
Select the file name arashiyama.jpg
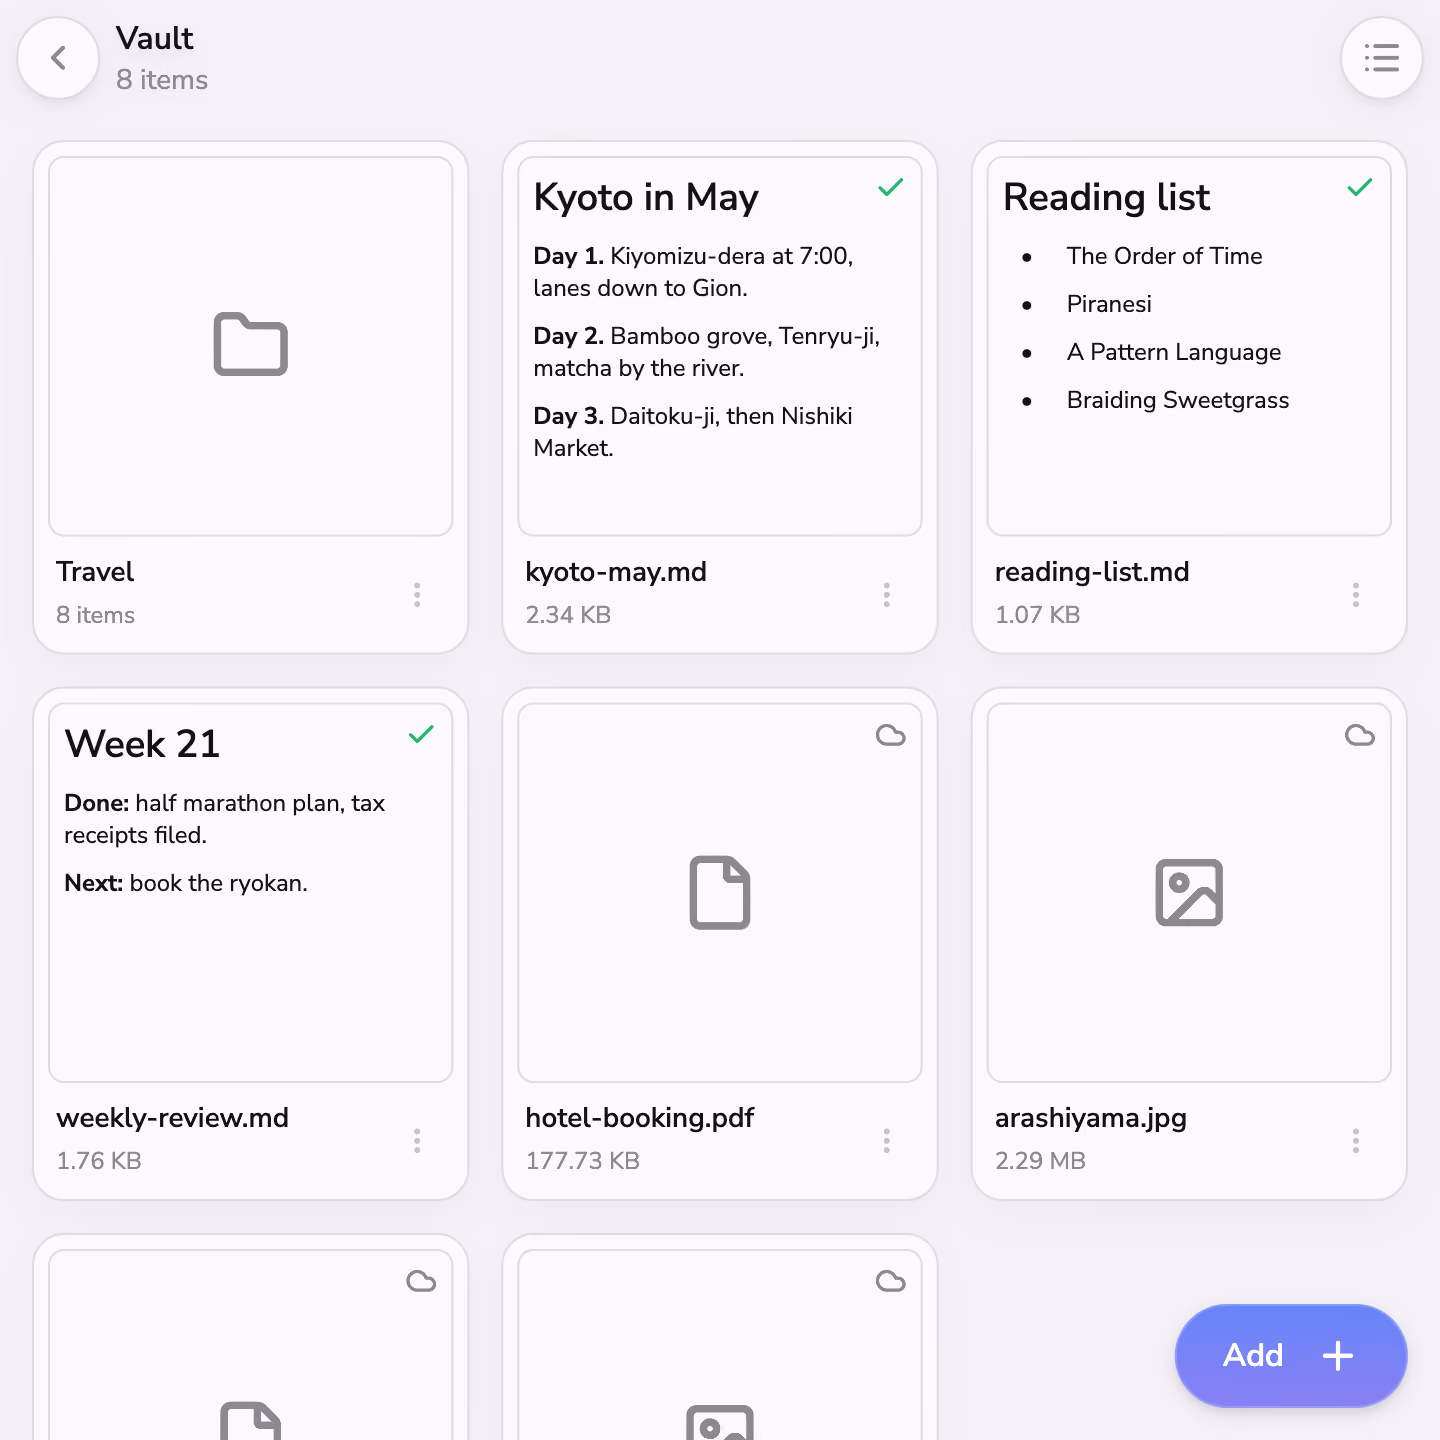[x=1091, y=1118]
